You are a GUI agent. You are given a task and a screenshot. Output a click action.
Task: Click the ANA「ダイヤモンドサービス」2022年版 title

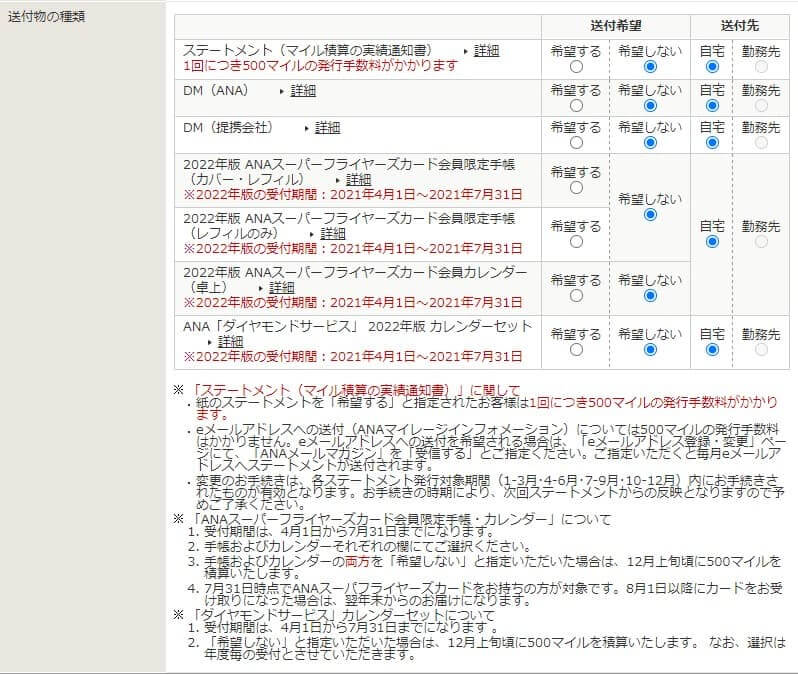click(357, 326)
